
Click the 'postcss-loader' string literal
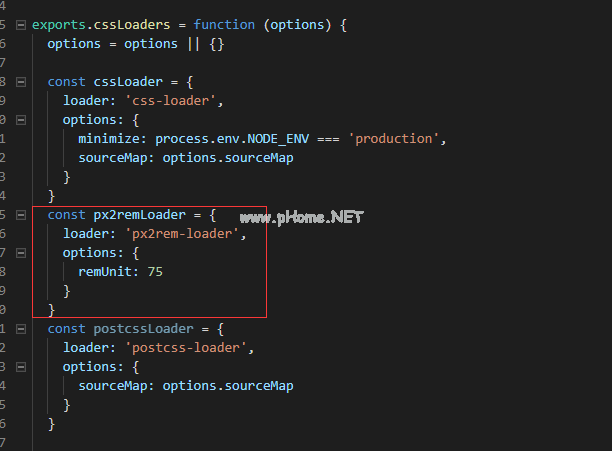click(x=189, y=348)
